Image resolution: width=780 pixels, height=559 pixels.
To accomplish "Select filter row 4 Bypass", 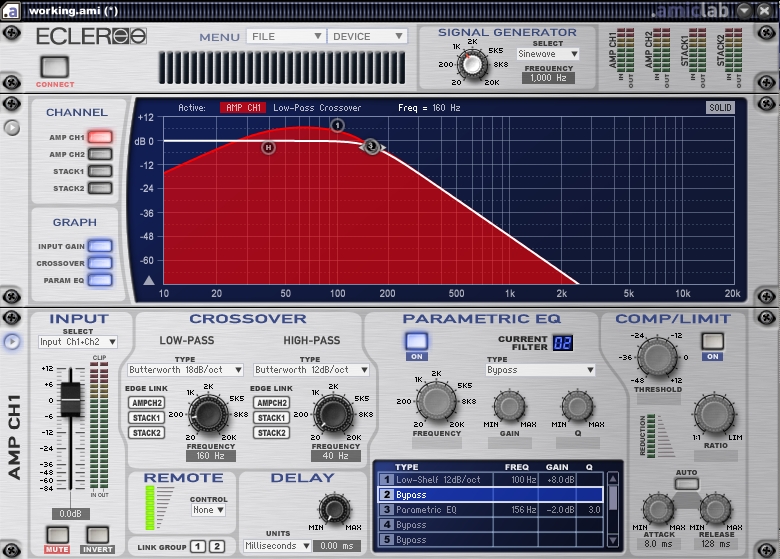I will tap(490, 524).
